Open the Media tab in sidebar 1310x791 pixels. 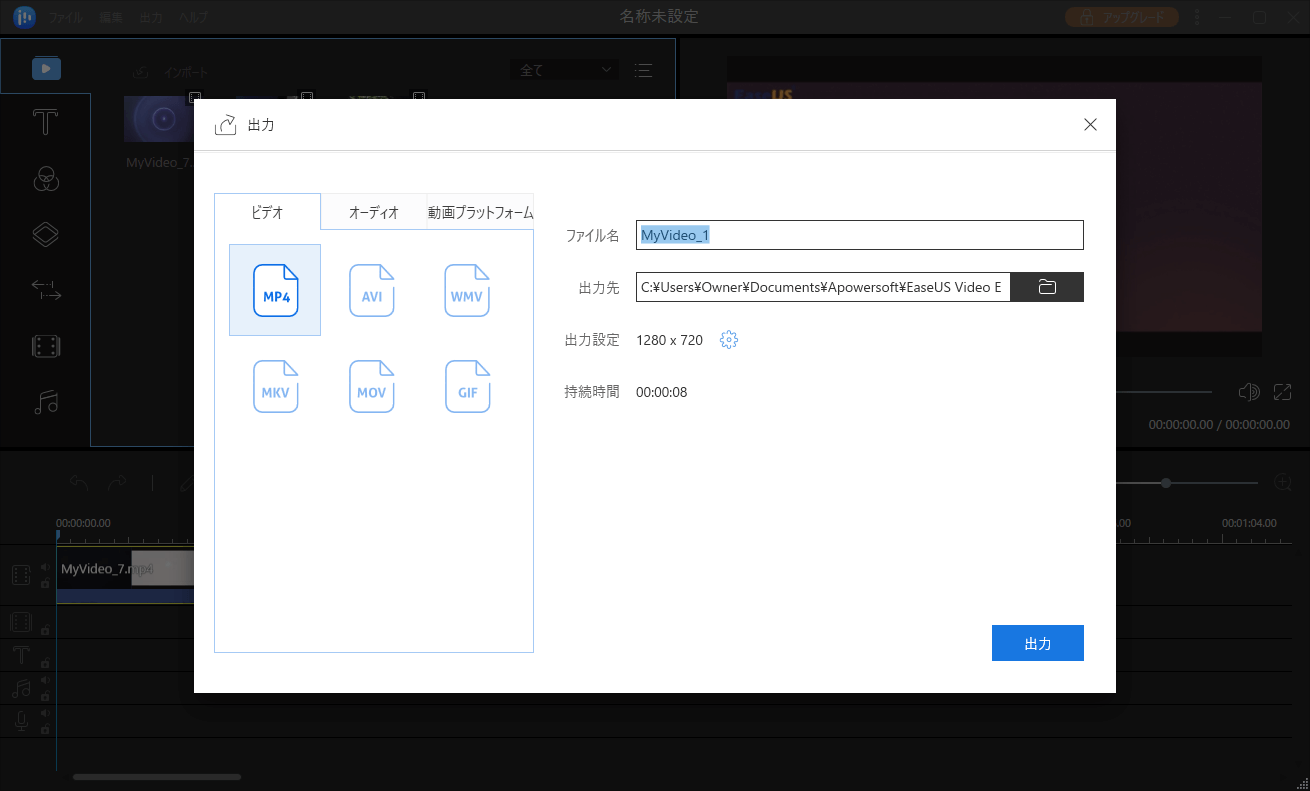(x=46, y=69)
